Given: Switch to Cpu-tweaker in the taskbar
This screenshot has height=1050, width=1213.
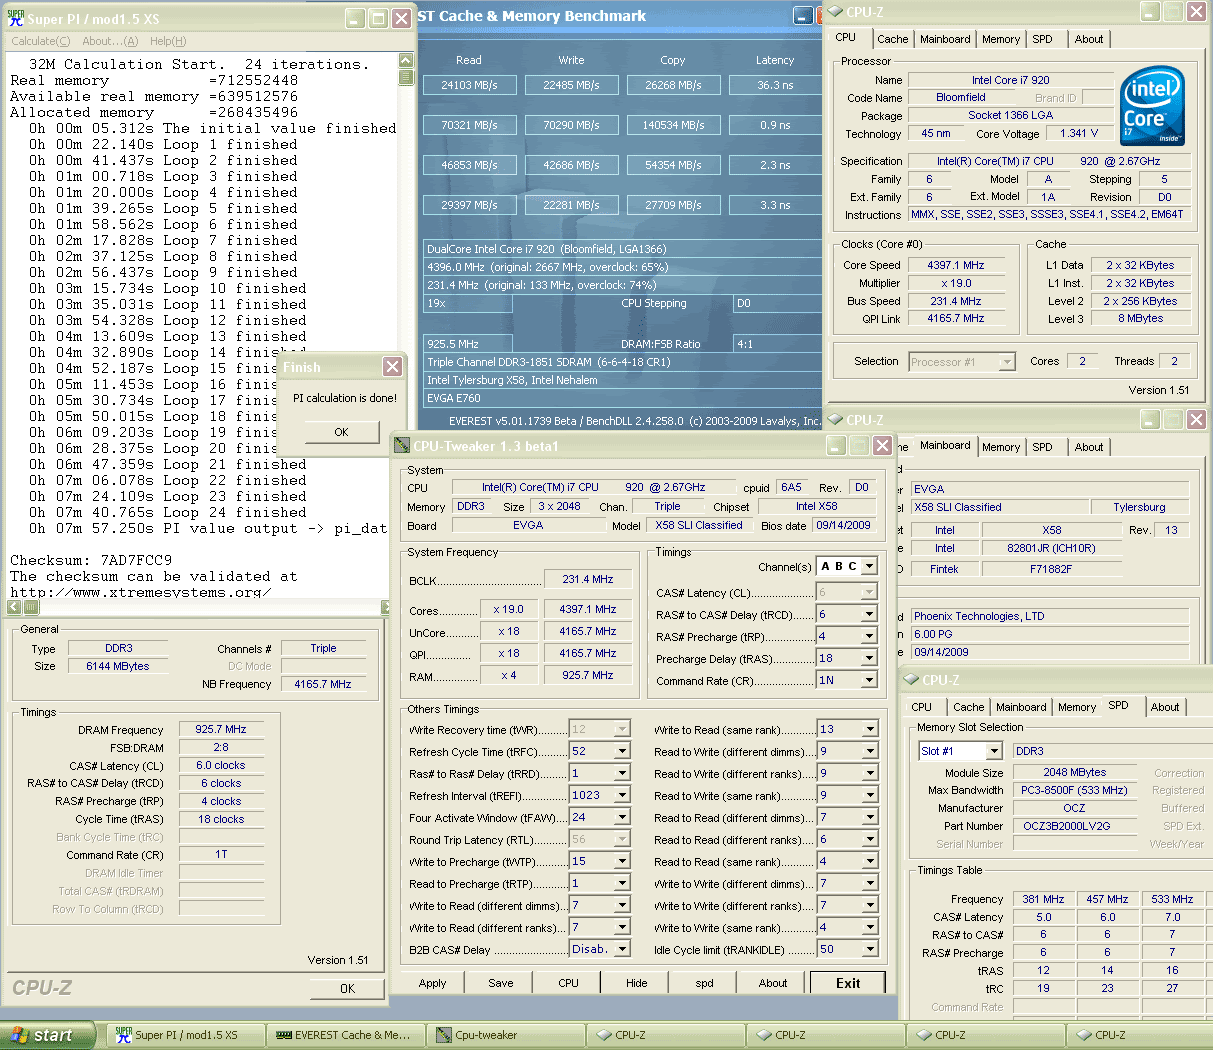Looking at the screenshot, I should (505, 1035).
